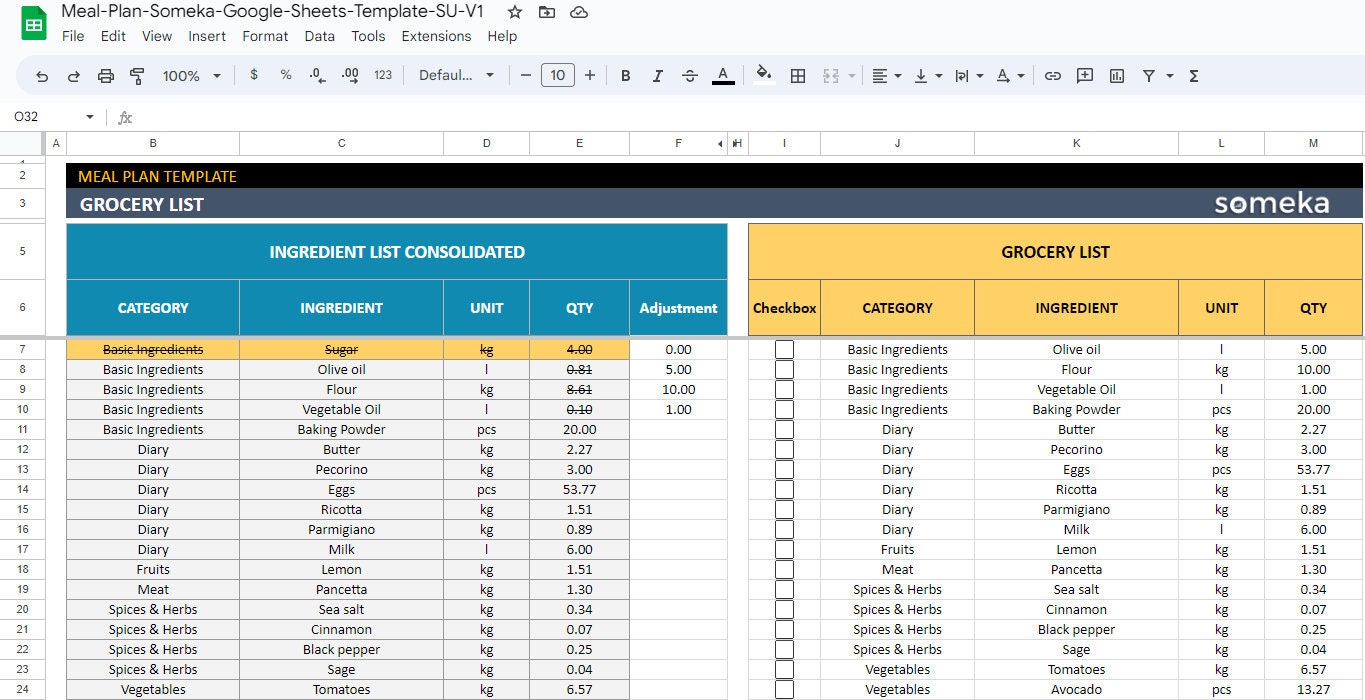Viewport: 1365px width, 700px height.
Task: Check the grocery Sea salt checkbox
Action: (784, 589)
